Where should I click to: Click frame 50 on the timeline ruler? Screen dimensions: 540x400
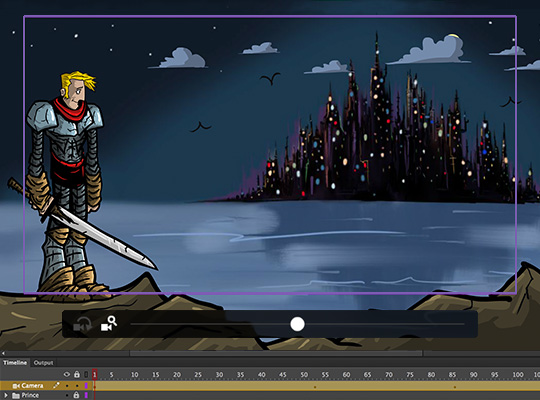[304, 375]
